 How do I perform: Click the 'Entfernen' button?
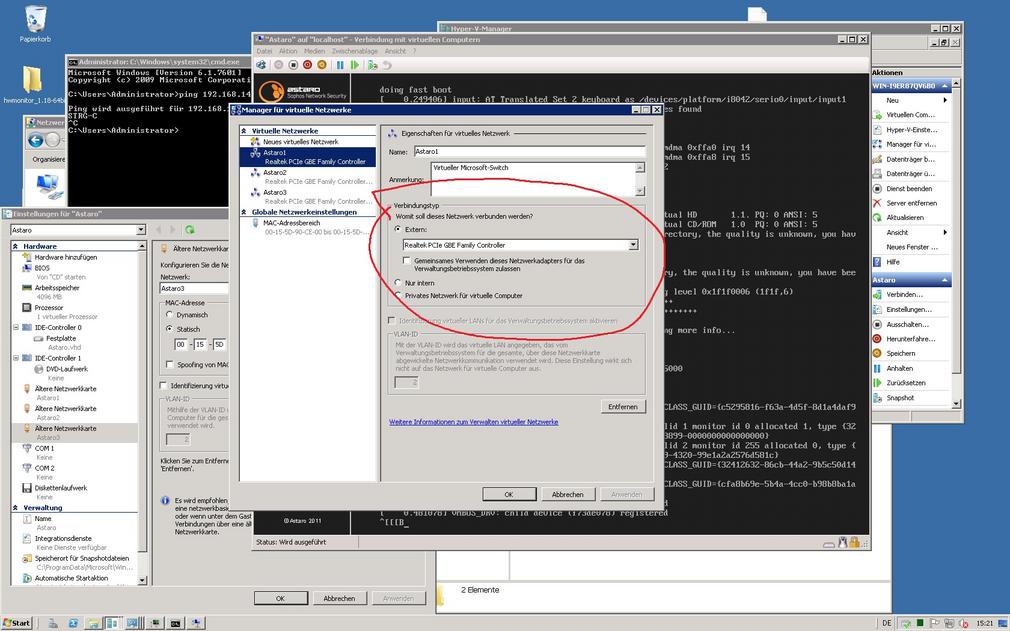point(622,406)
